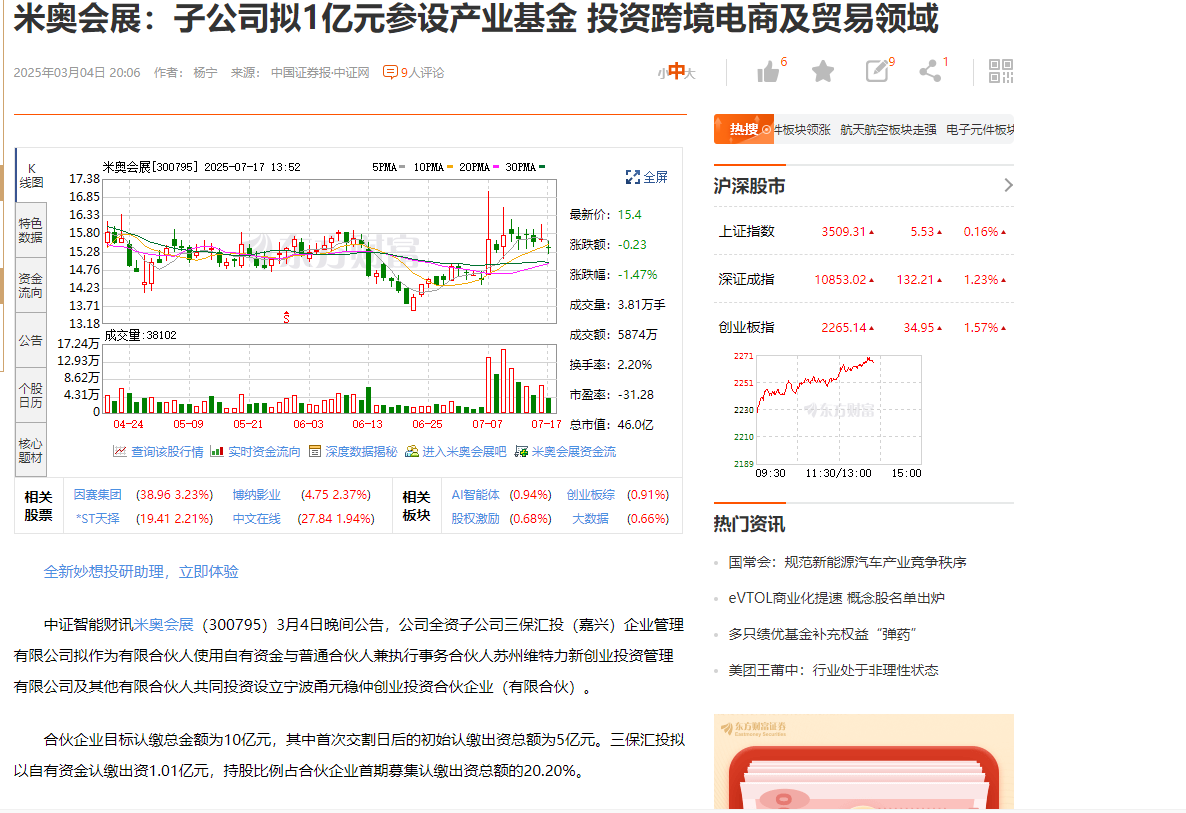
Task: Open 米奥会展资金流 link
Action: point(573,451)
